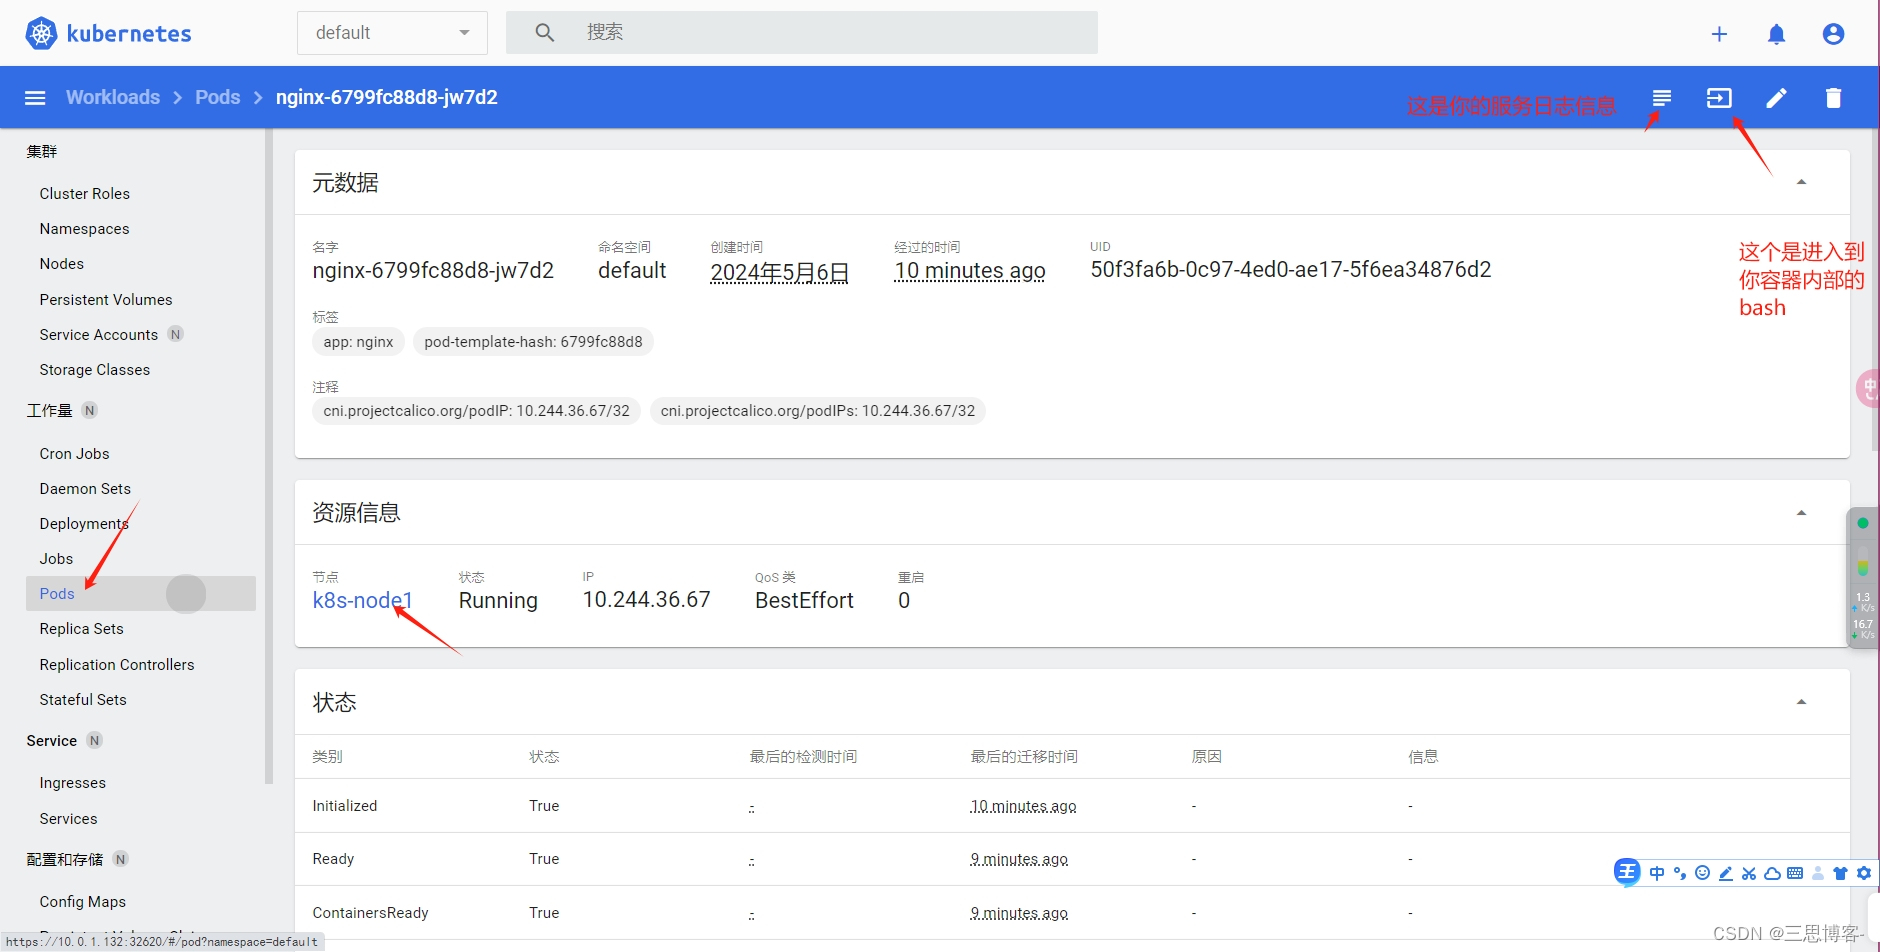The image size is (1880, 952).
Task: Click IME cloud icon
Action: (x=1772, y=873)
